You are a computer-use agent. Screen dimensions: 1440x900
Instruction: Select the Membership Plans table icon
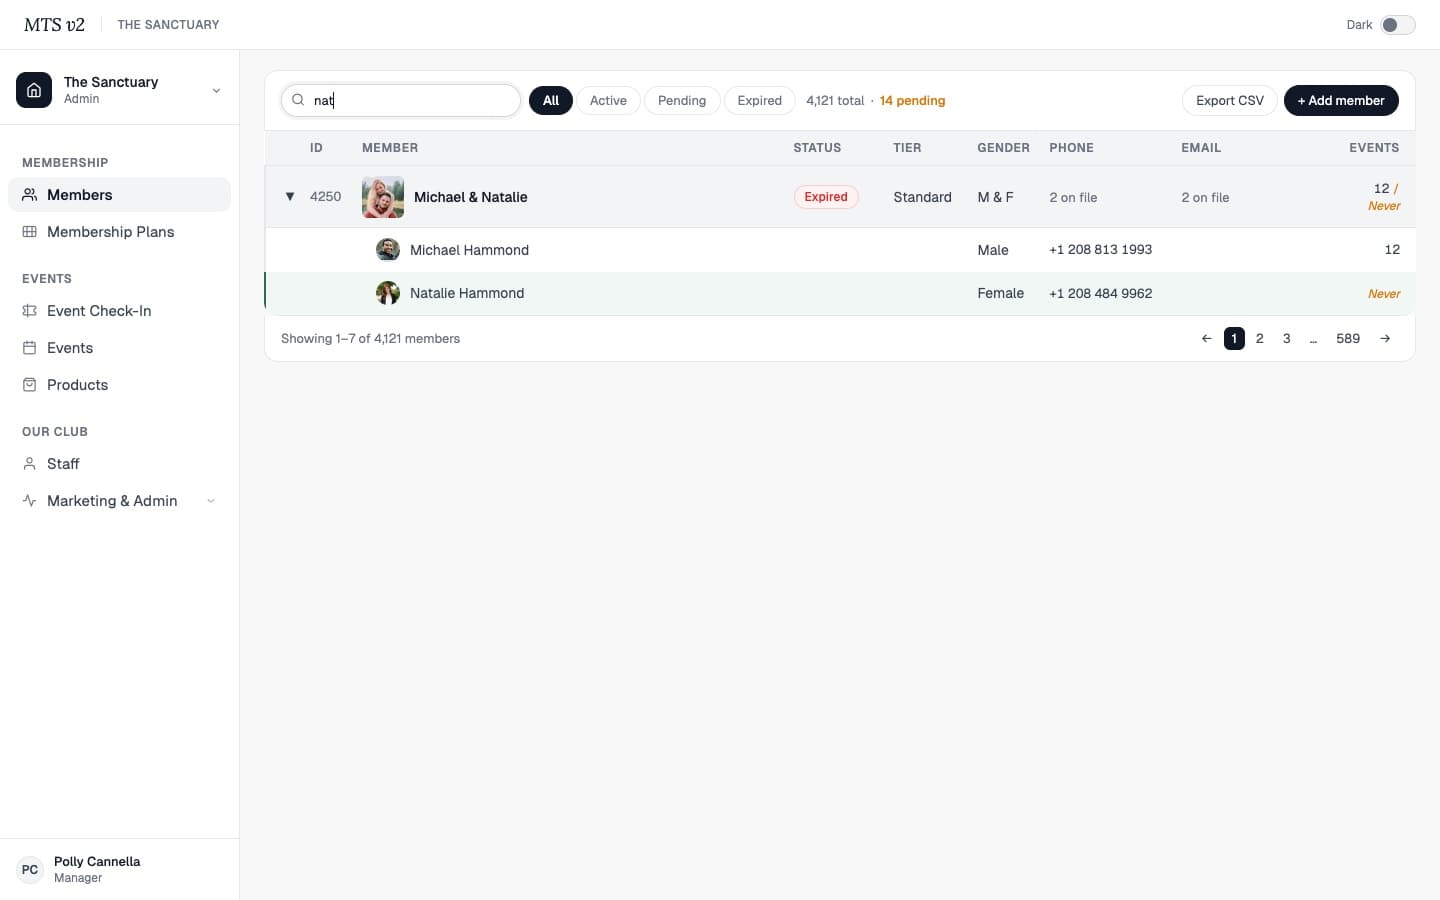click(30, 232)
